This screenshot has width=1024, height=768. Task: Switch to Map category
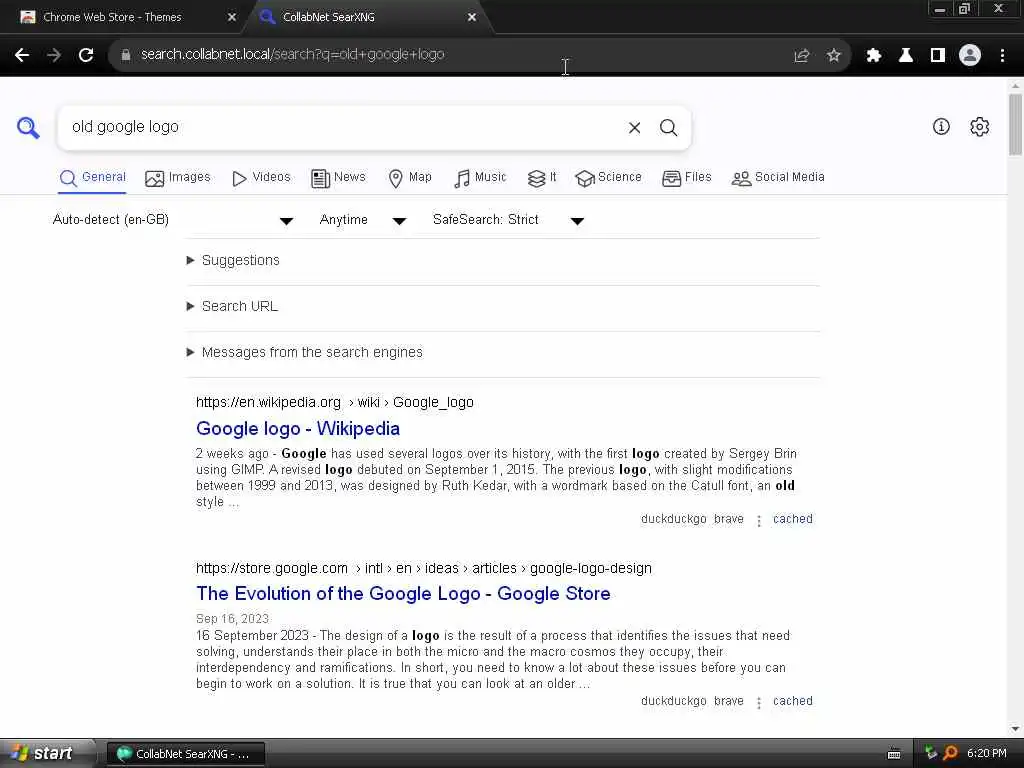click(409, 178)
